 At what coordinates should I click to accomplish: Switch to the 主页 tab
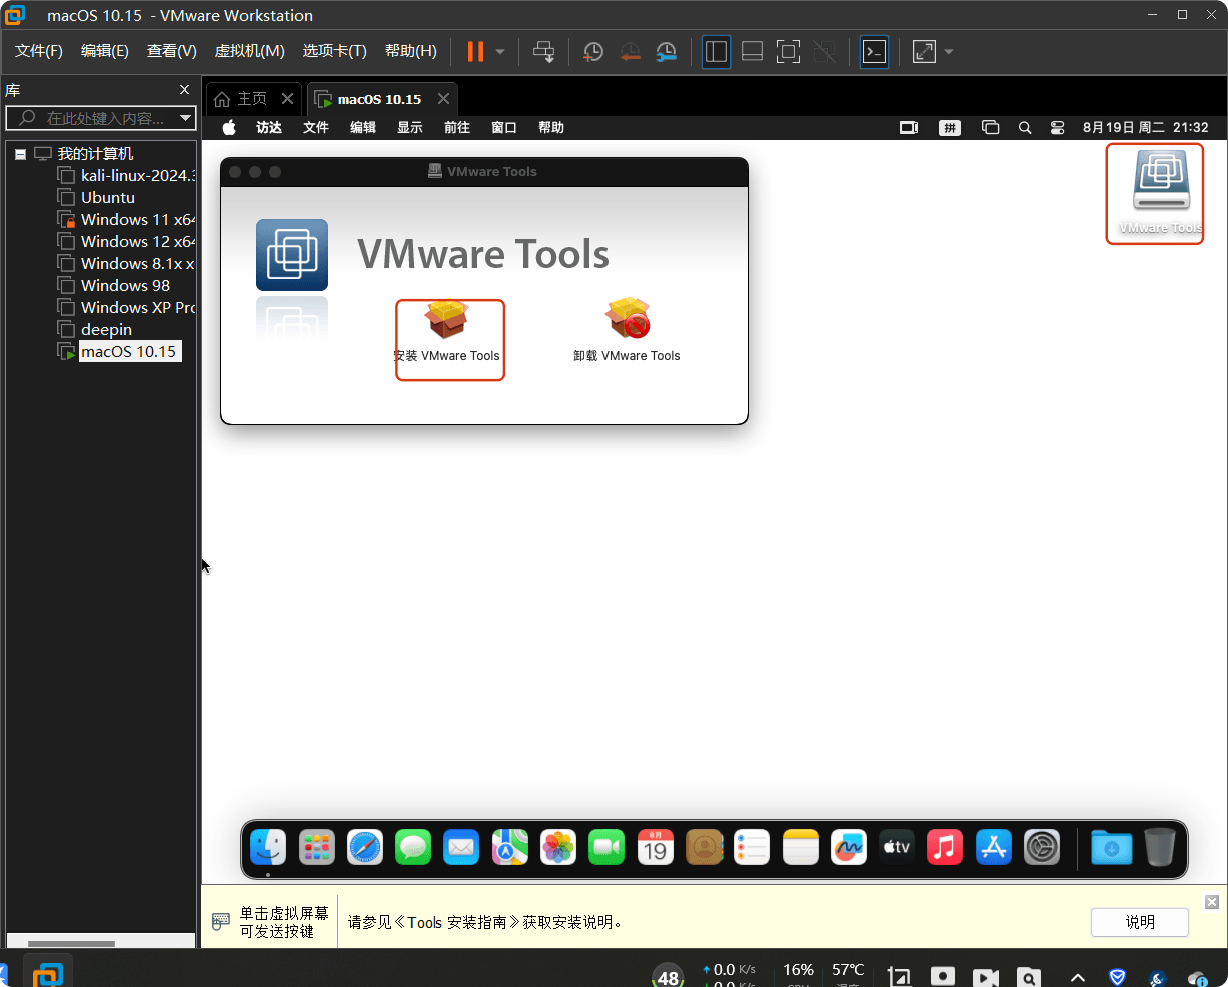252,98
